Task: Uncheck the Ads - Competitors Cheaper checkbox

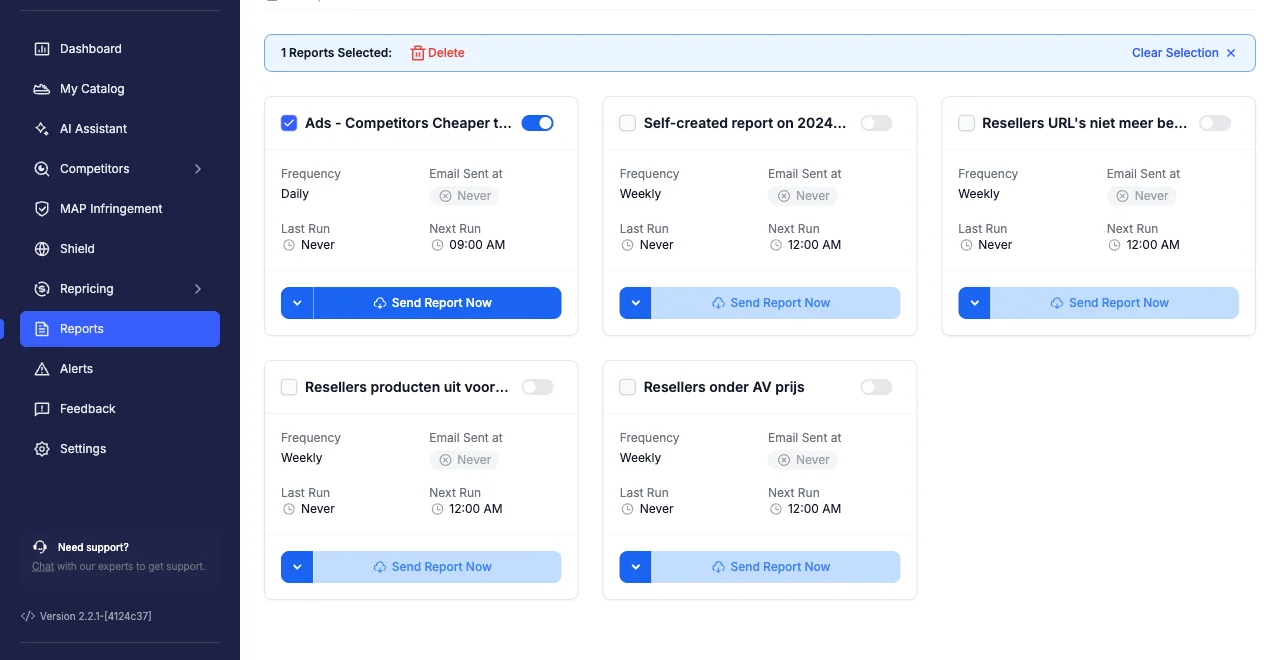Action: [289, 123]
